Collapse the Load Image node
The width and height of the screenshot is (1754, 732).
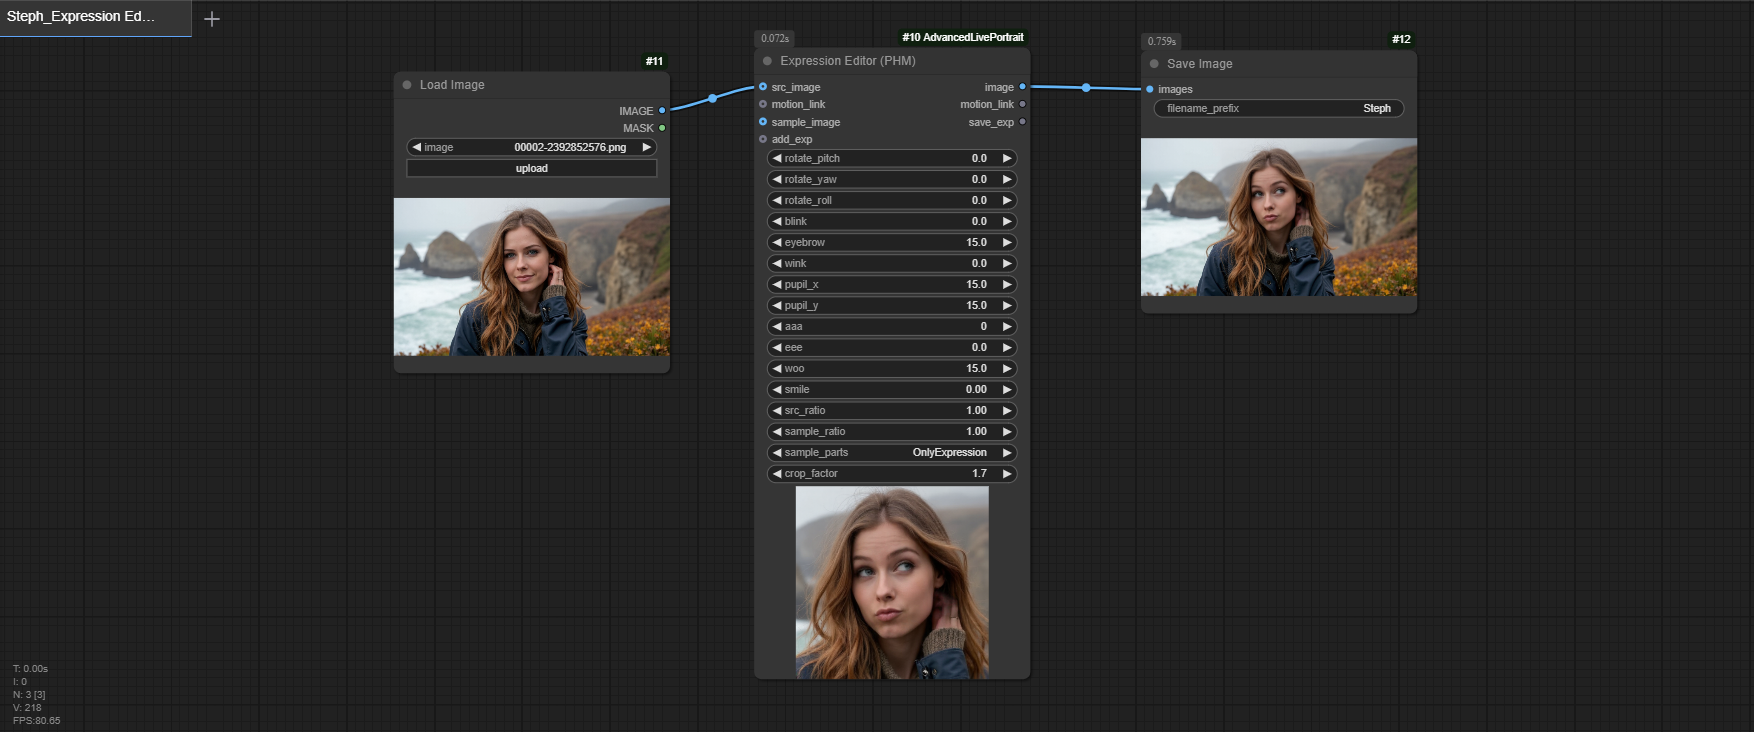(407, 85)
